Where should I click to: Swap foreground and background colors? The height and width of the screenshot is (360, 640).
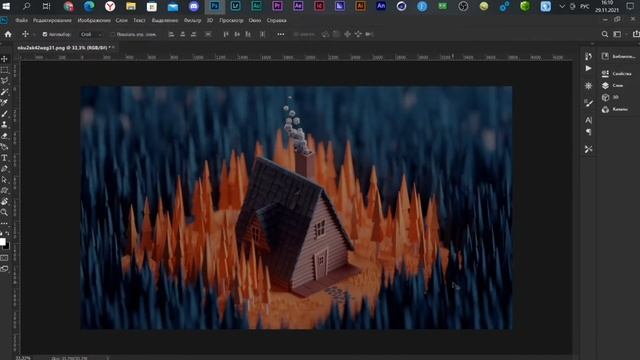(7, 233)
